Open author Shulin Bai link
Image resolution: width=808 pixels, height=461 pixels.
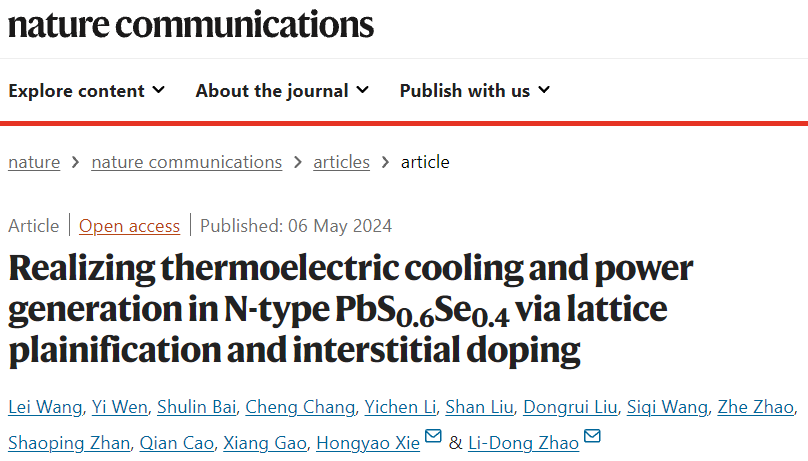[197, 407]
